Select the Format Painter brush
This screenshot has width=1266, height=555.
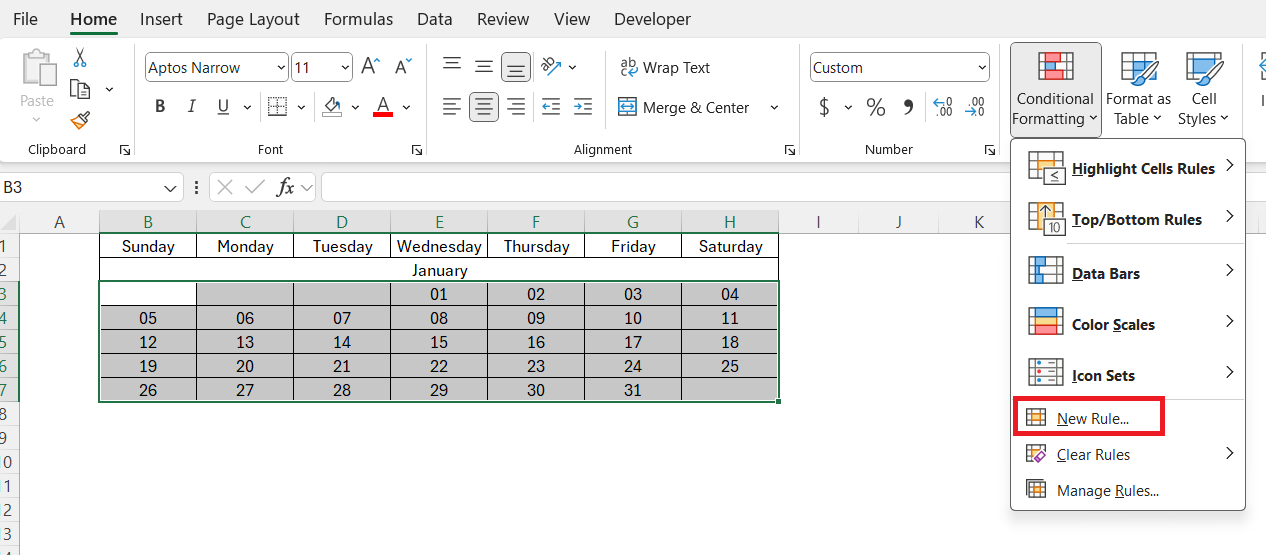coord(80,120)
